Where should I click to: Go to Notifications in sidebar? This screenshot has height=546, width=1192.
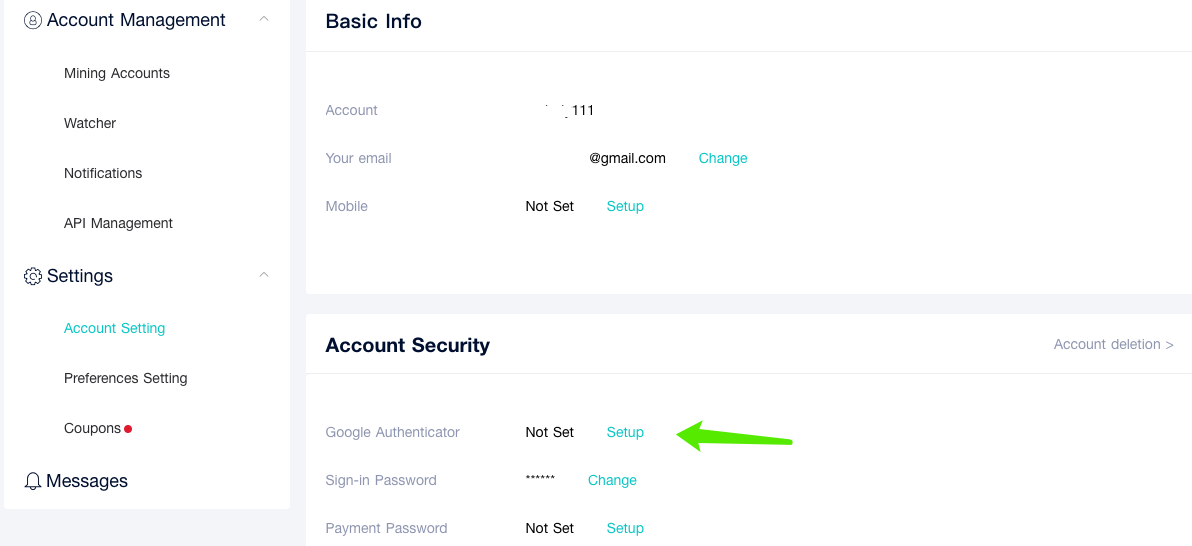click(103, 173)
